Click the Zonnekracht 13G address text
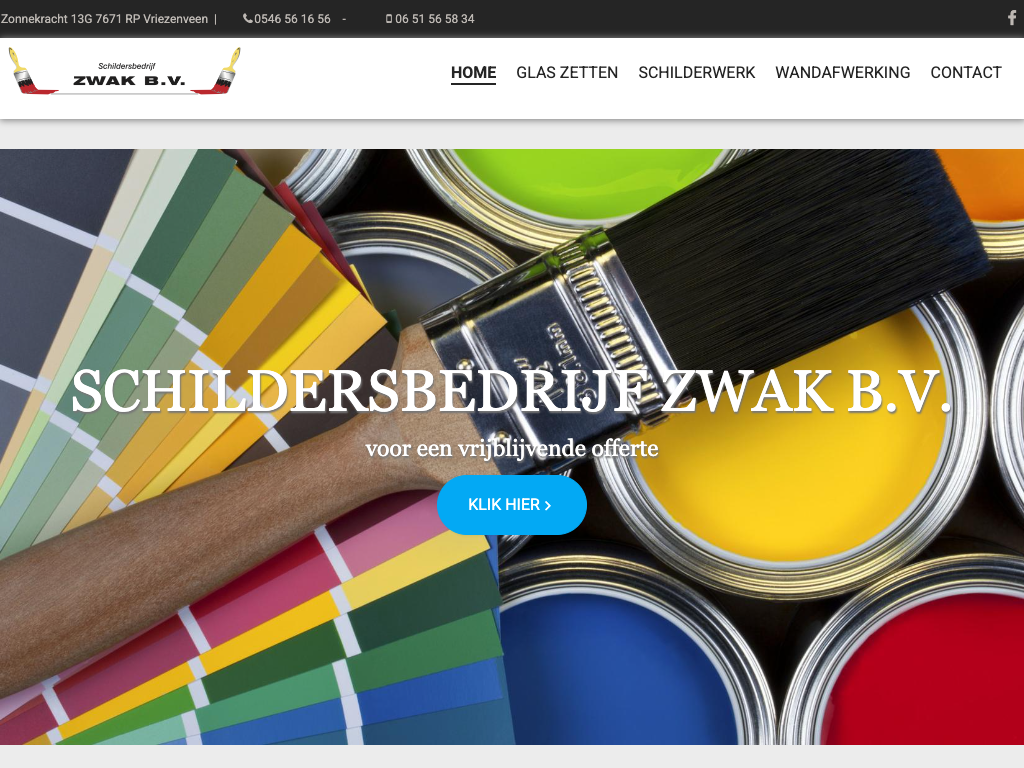 tap(104, 19)
